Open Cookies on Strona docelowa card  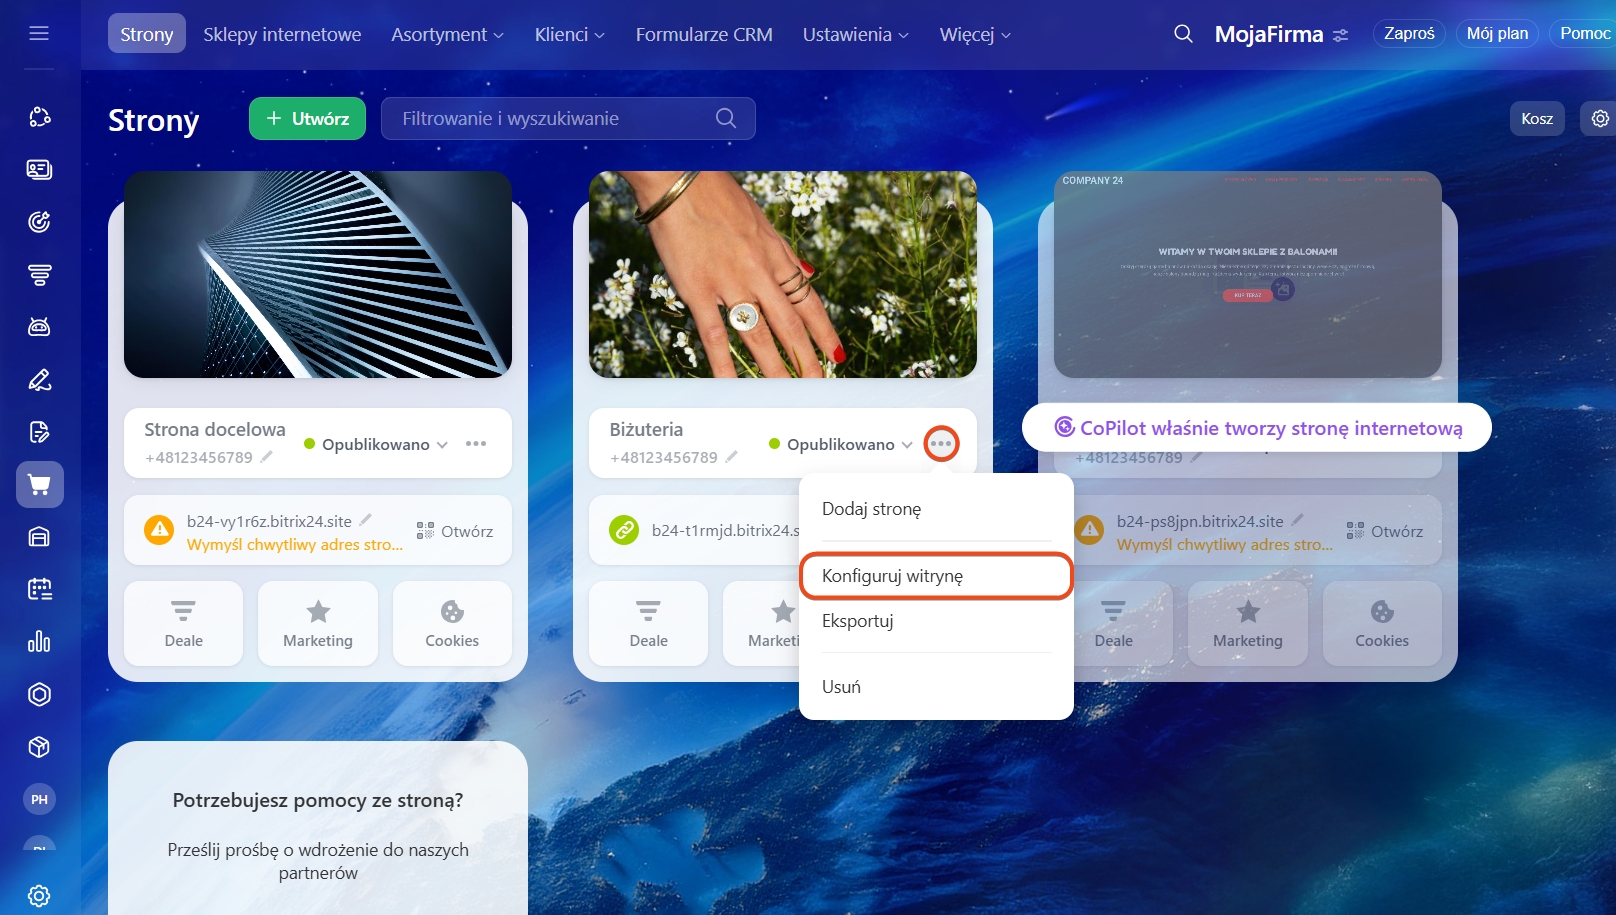(x=452, y=624)
